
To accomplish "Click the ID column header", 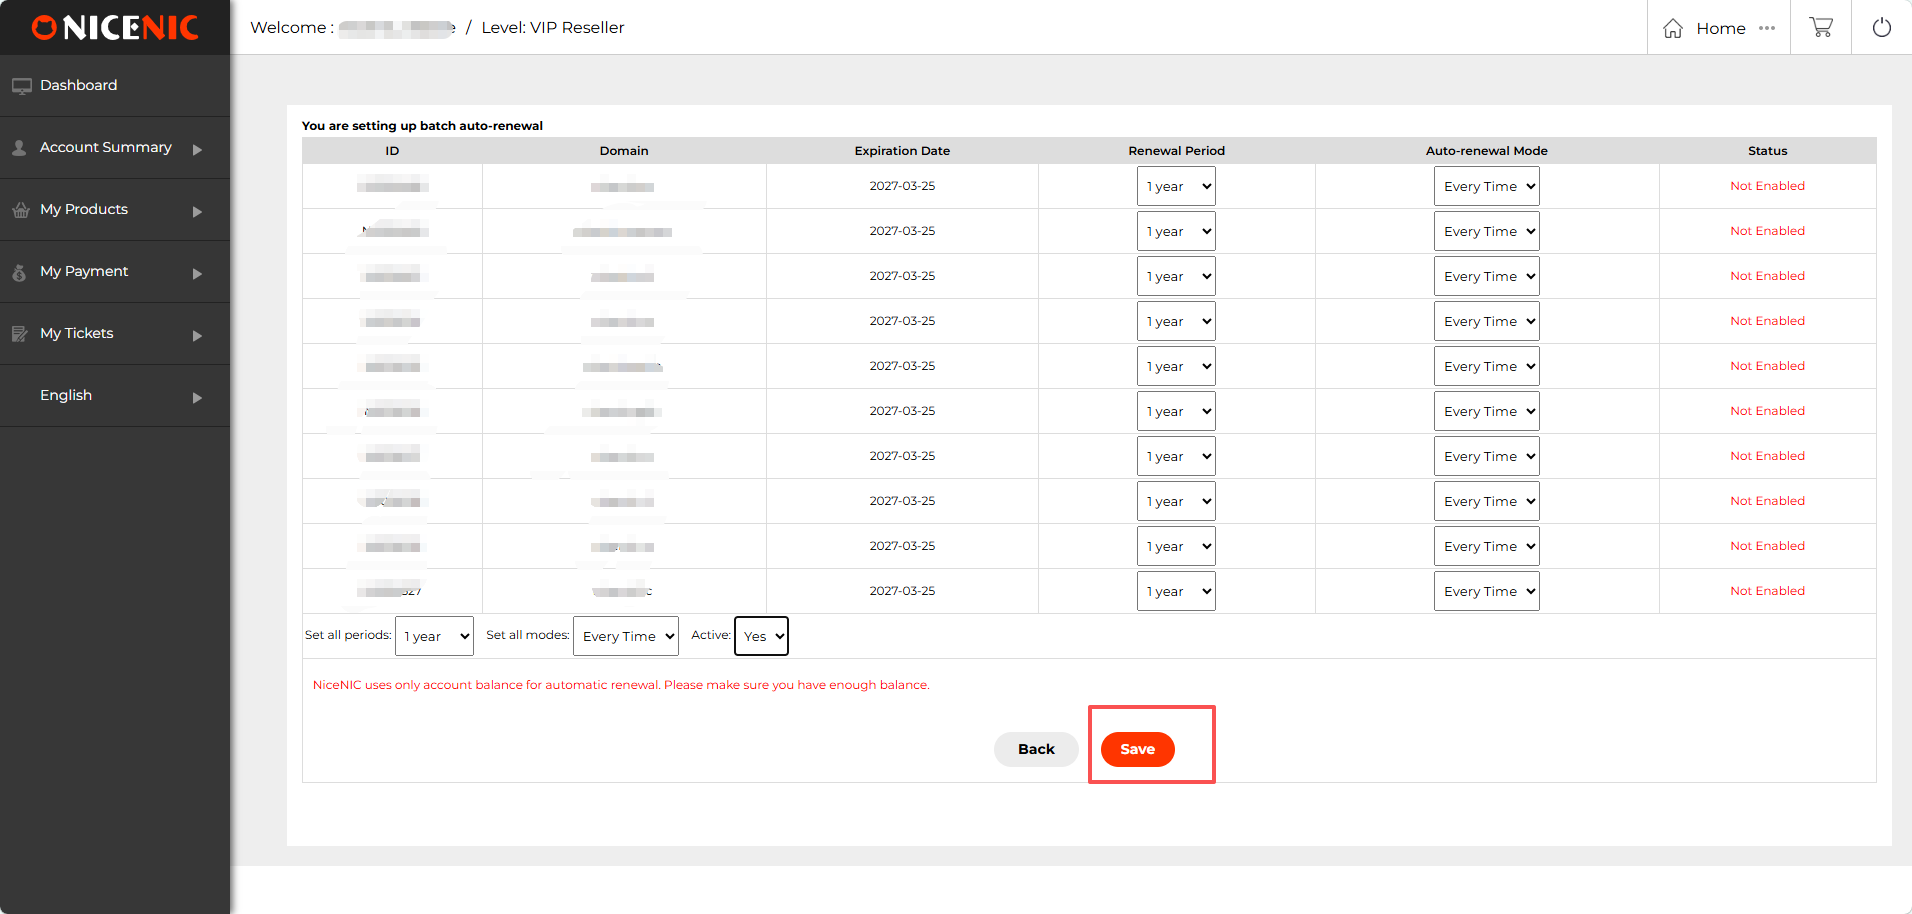I will [x=392, y=151].
